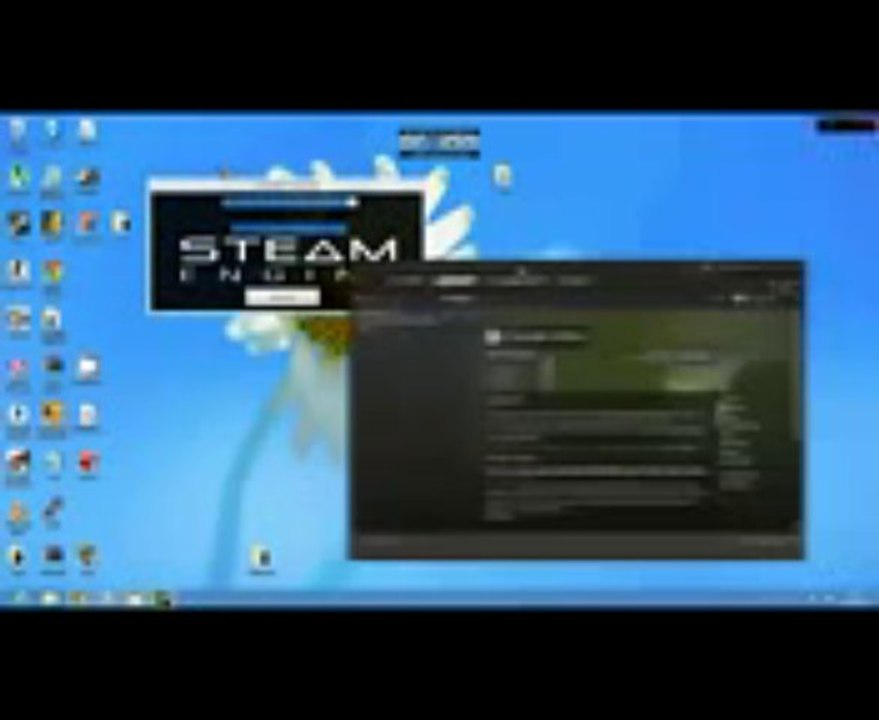
Task: Open the Windows Start button on the taskbar
Action: [x=19, y=598]
